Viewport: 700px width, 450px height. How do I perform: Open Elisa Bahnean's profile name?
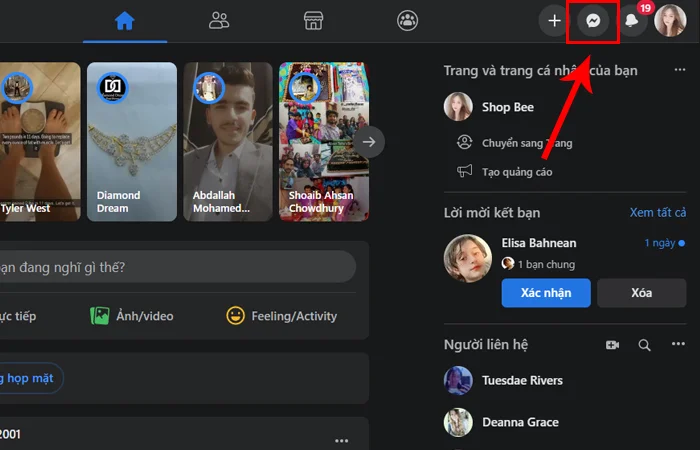point(539,243)
